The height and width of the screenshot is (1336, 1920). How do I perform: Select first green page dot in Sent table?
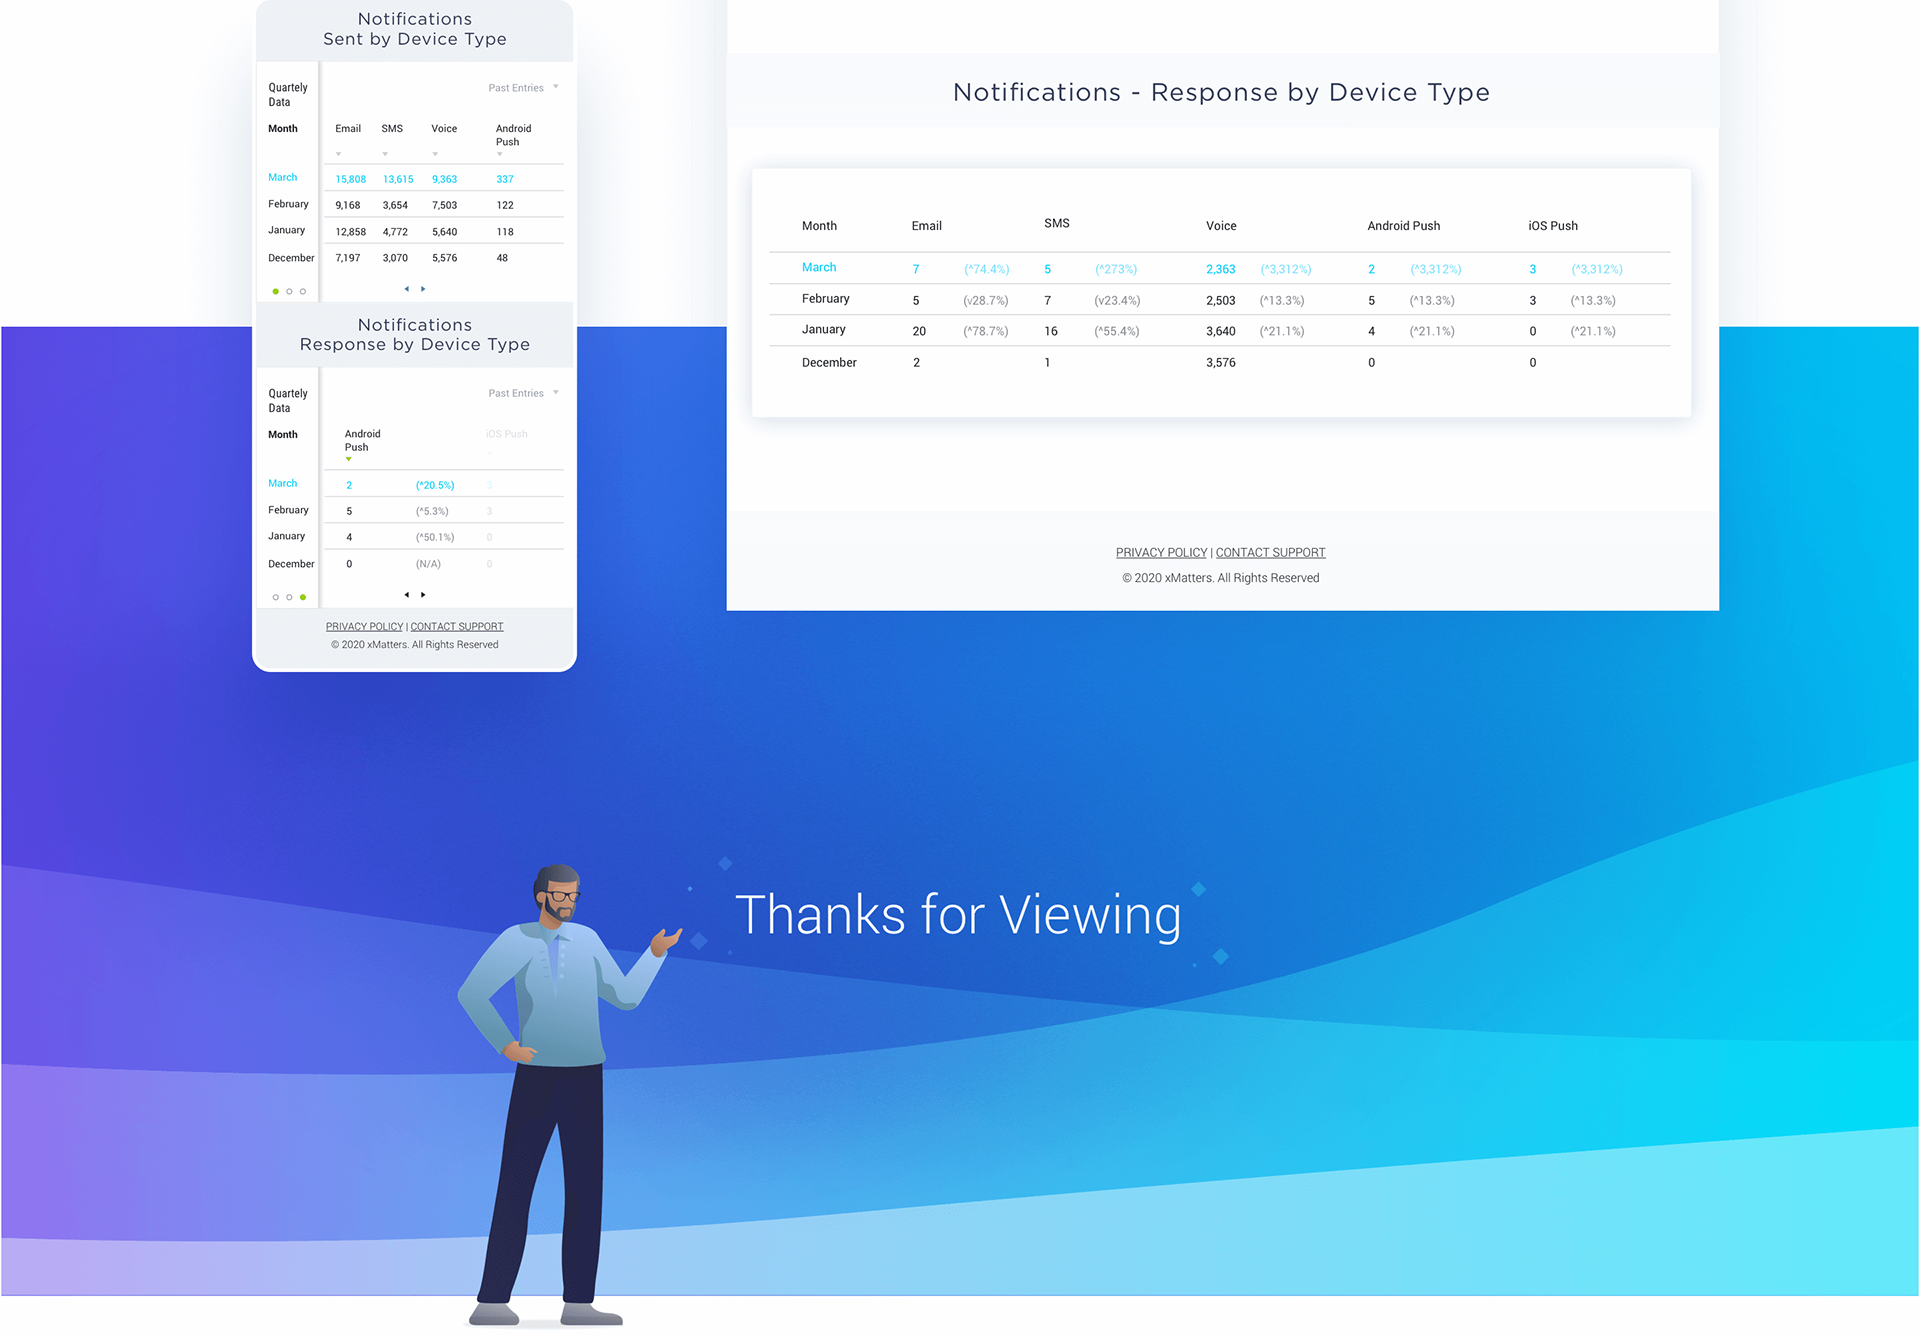276,292
